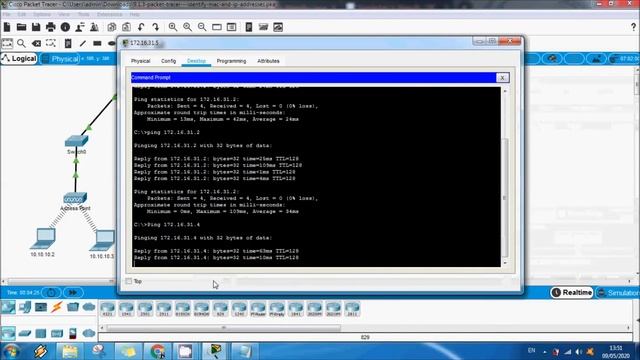Open the Options menu
This screenshot has width=640, height=360.
click(42, 14)
